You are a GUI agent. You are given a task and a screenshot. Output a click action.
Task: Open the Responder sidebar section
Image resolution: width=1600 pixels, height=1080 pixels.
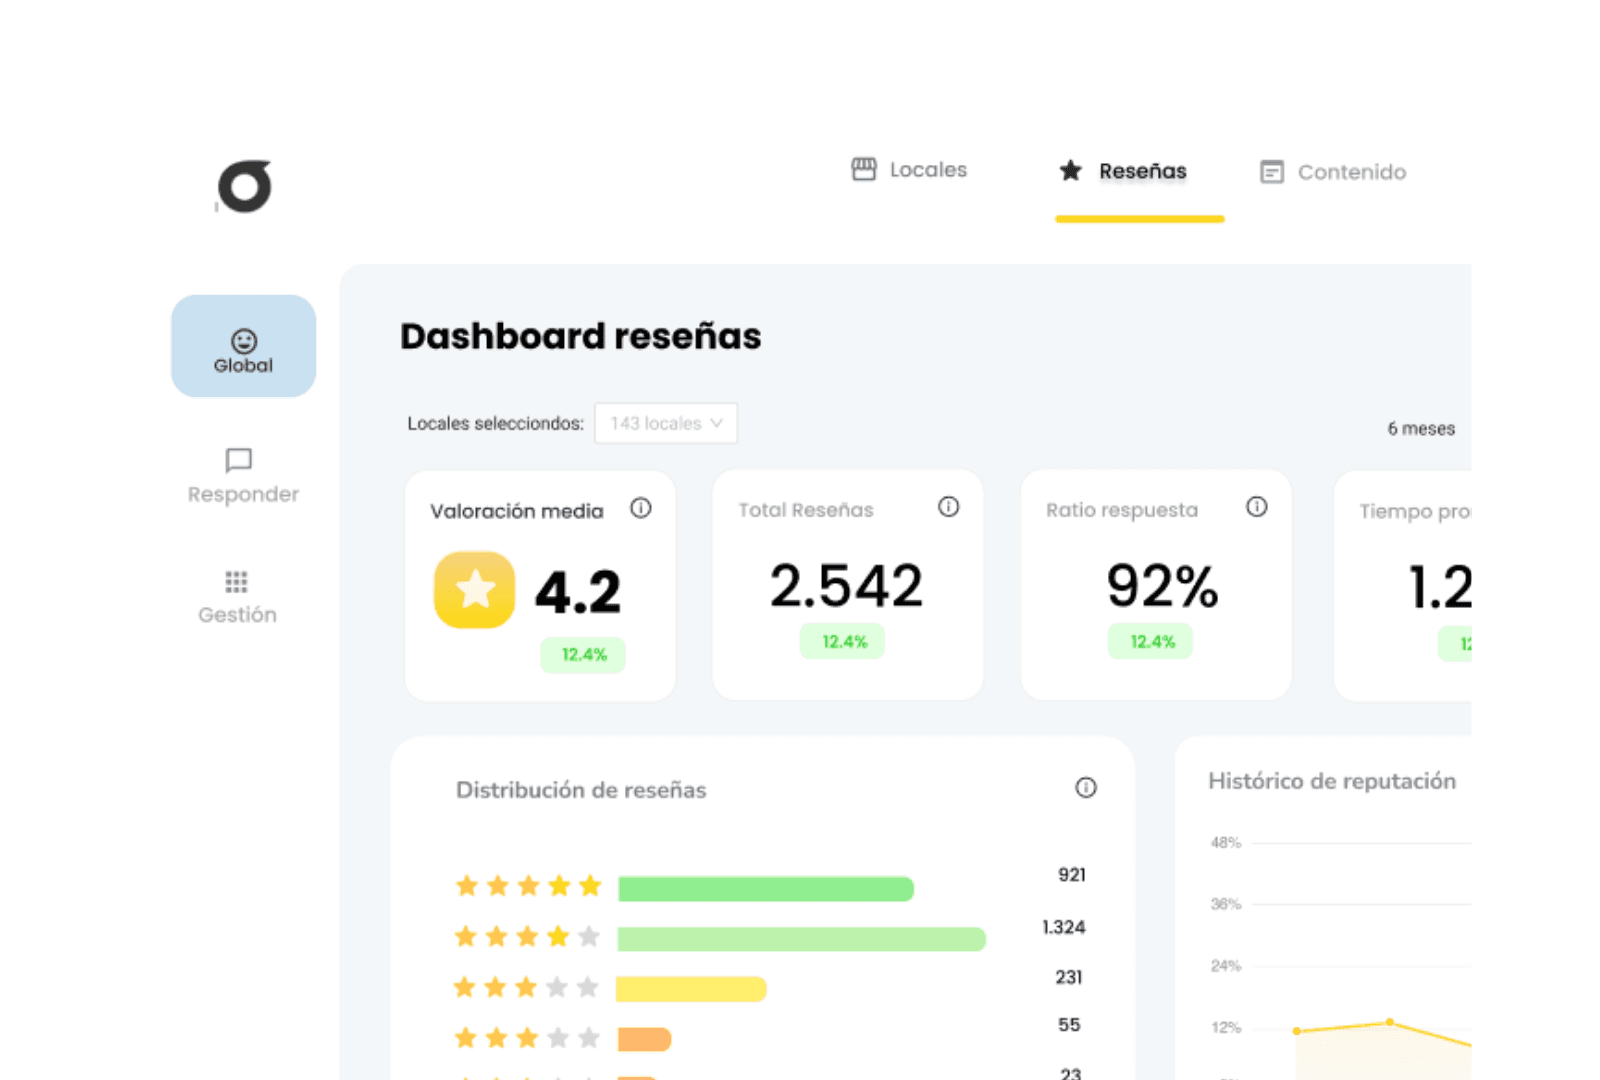pyautogui.click(x=243, y=476)
